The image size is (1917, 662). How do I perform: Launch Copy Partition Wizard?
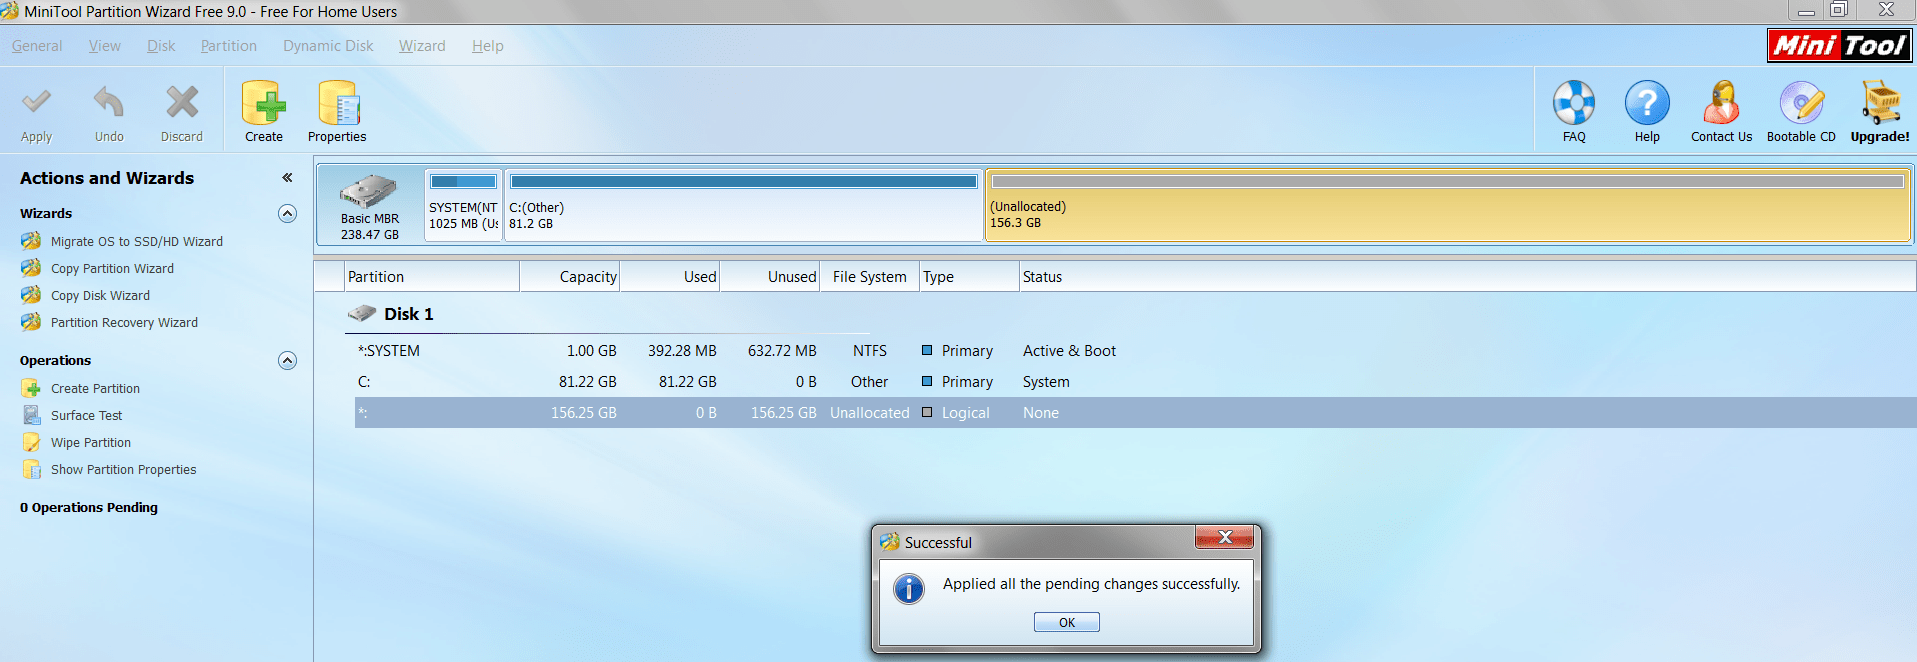click(x=112, y=269)
